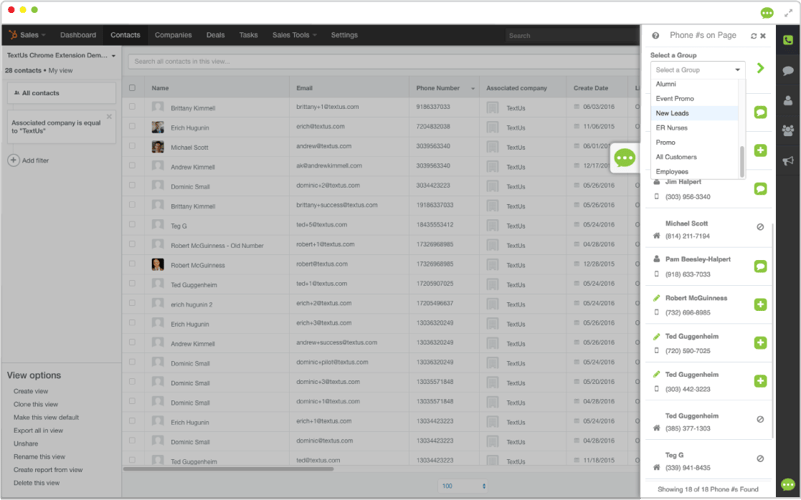This screenshot has width=801, height=500.
Task: Message Jim Halpert via green chat icon
Action: [760, 189]
